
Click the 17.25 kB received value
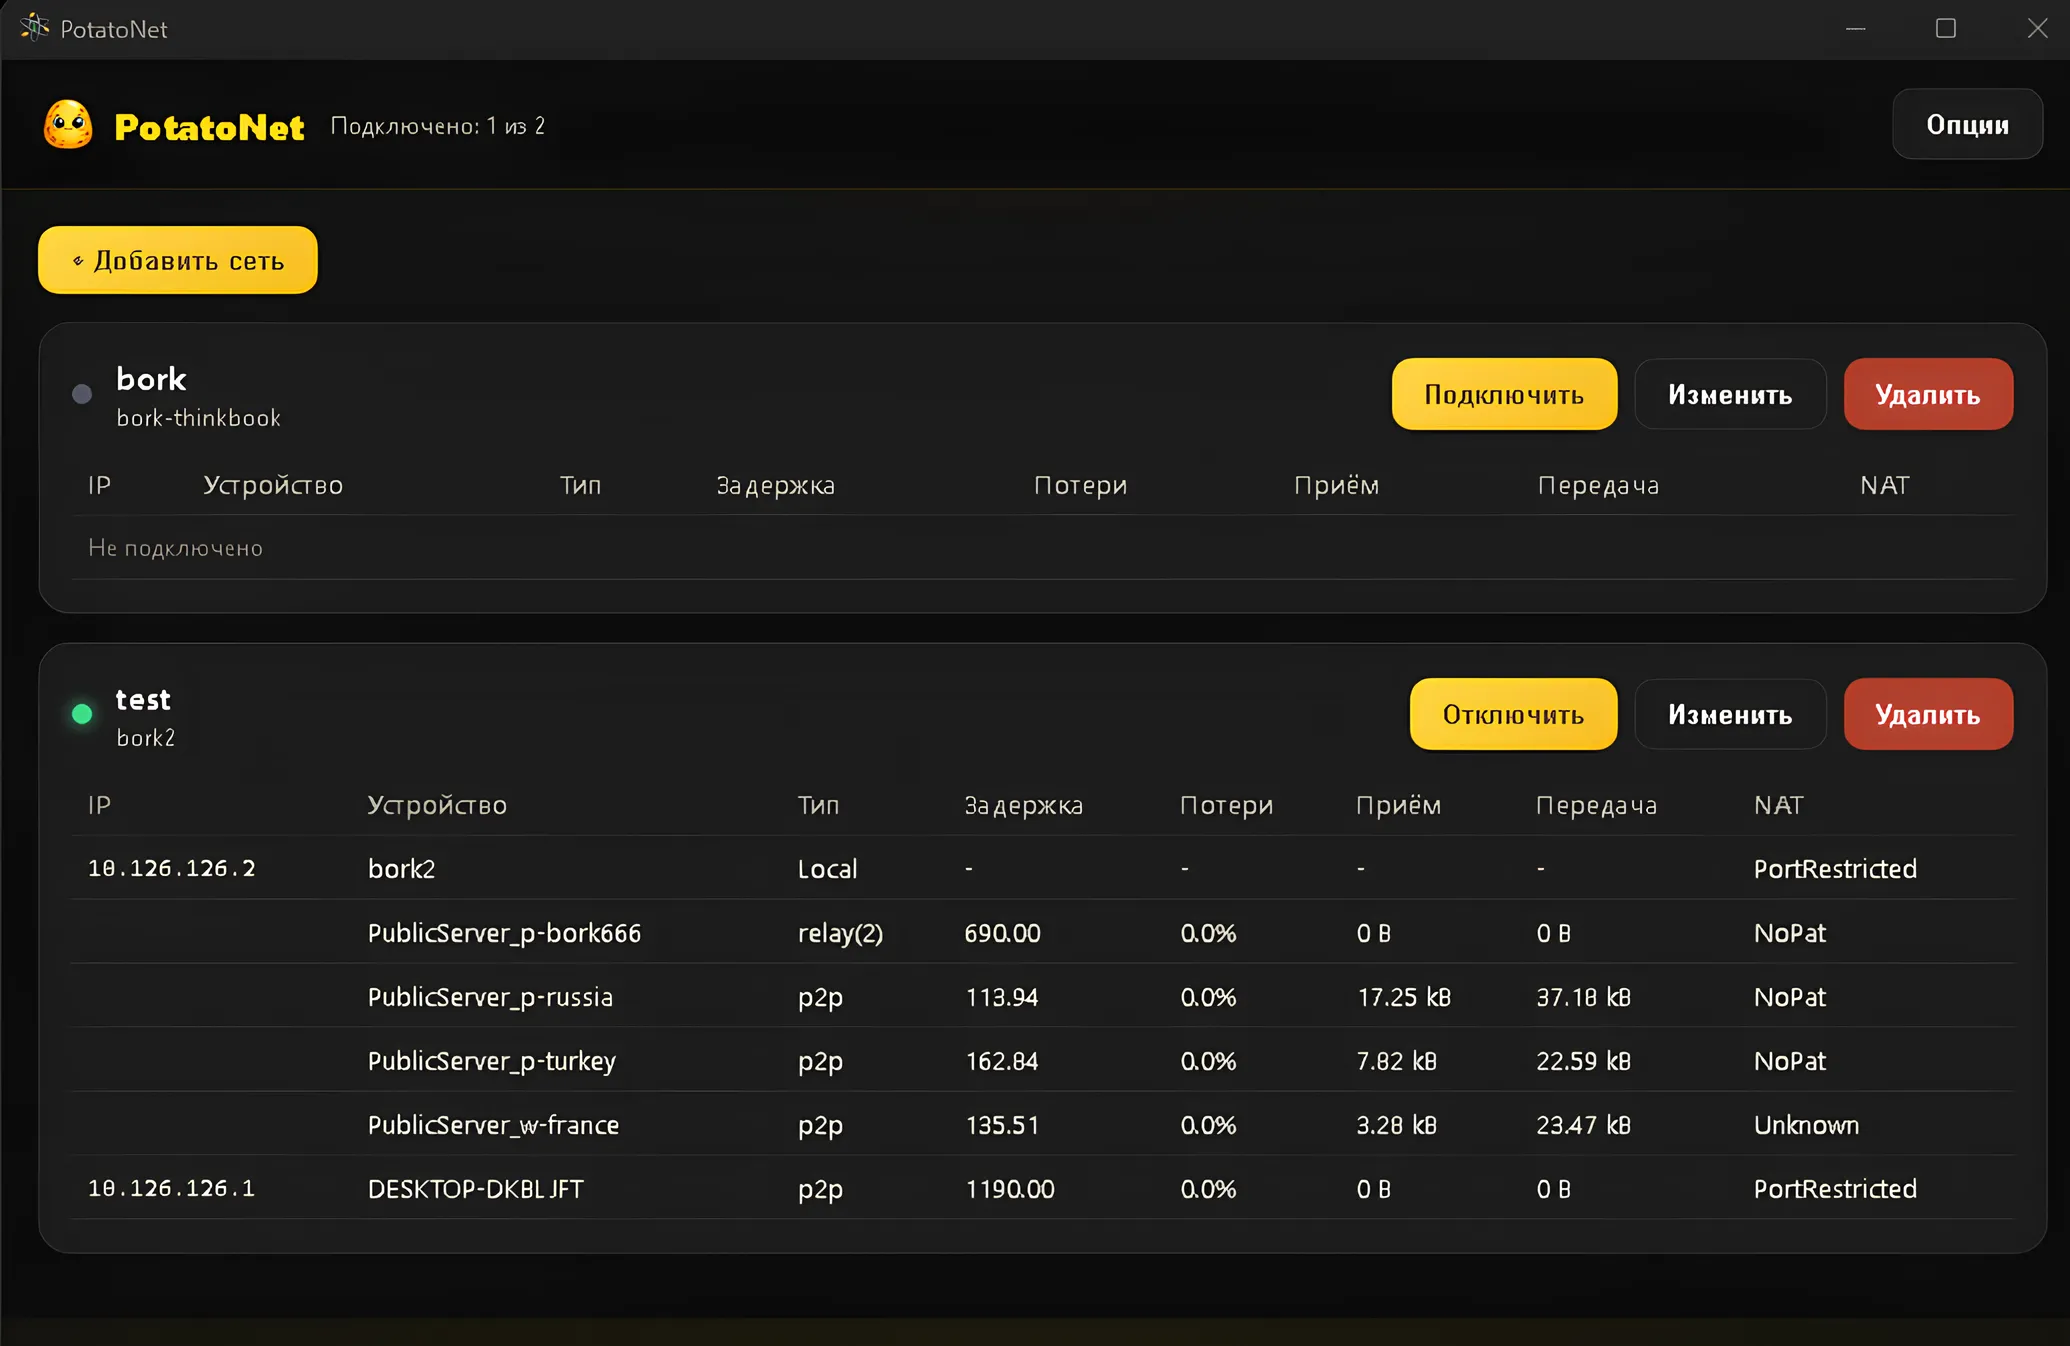click(x=1403, y=997)
